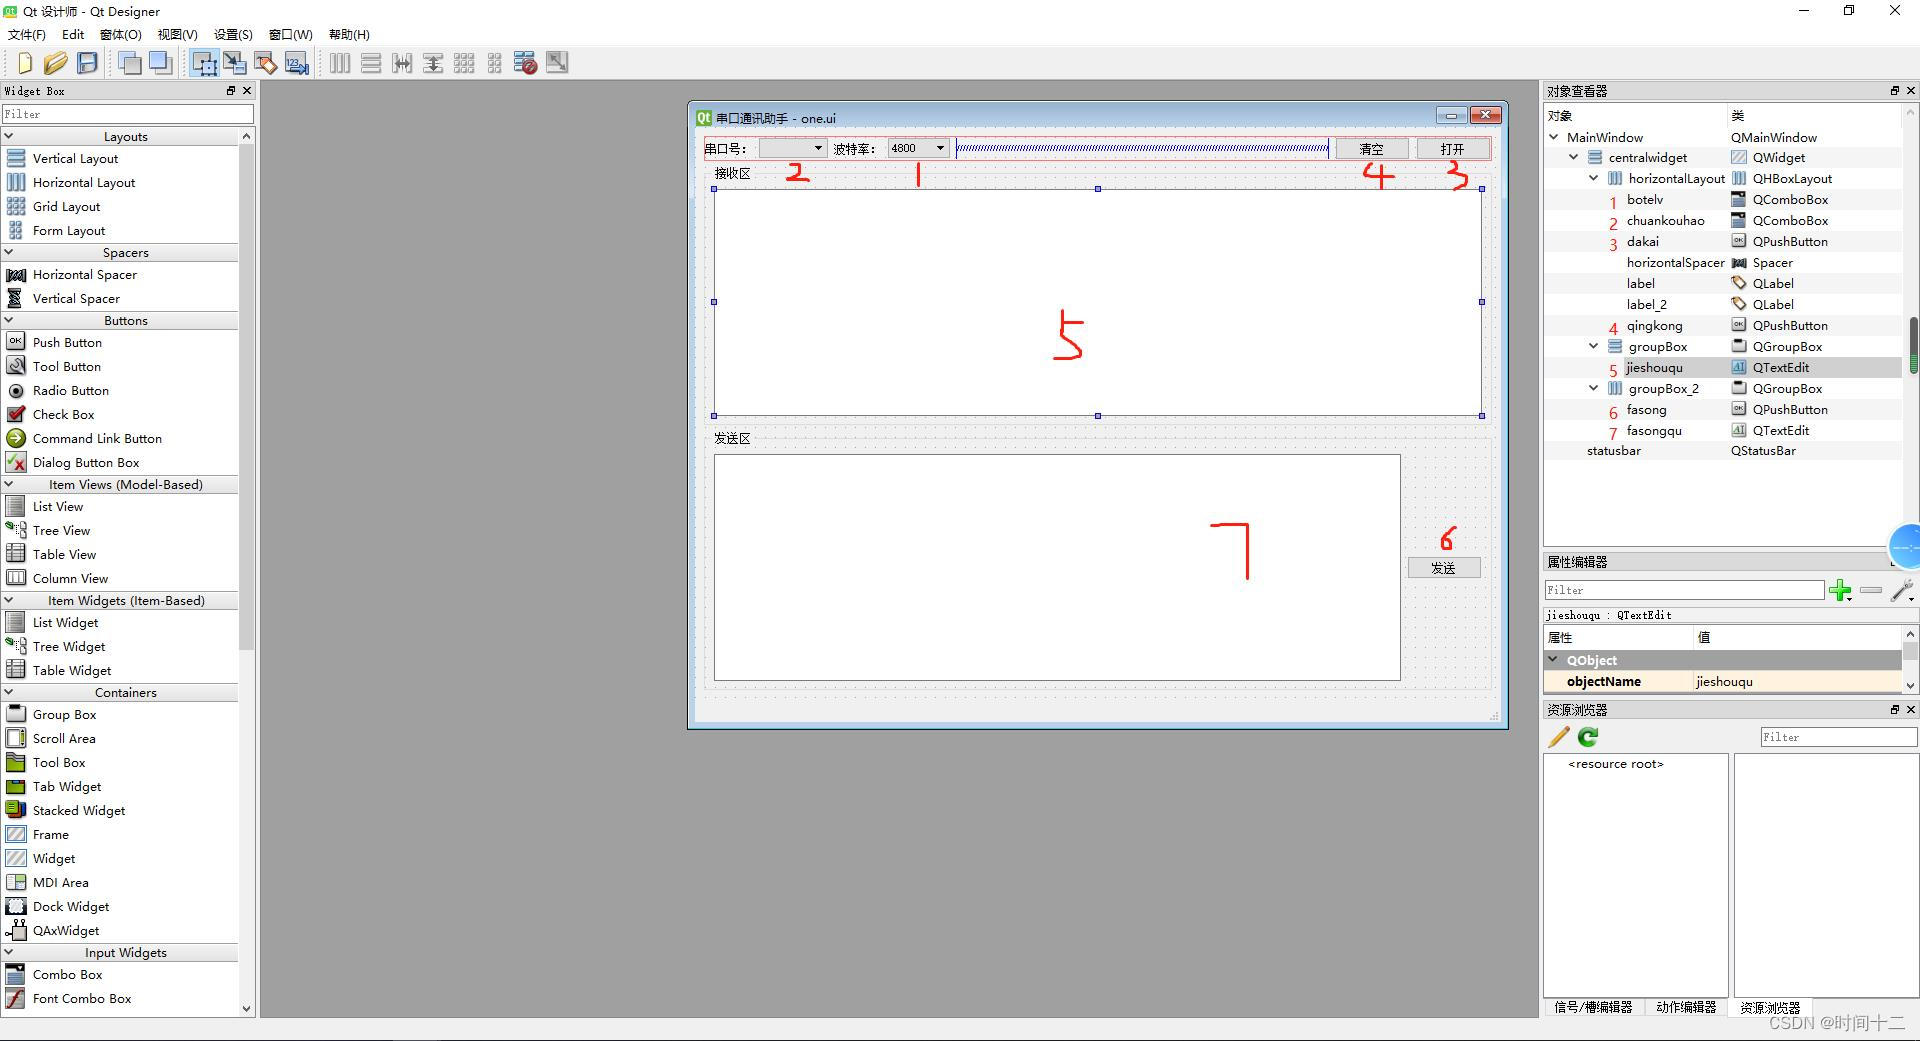Open the 窗体(O) menu

(121, 34)
